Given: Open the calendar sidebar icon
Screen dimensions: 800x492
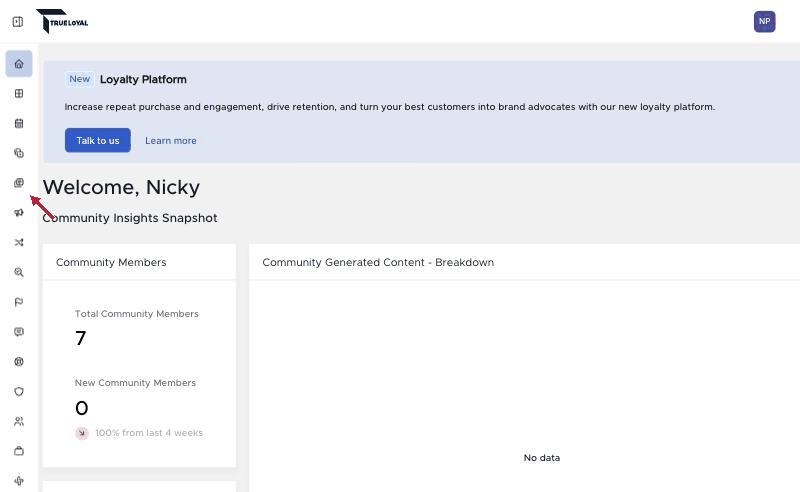Looking at the screenshot, I should coord(19,123).
